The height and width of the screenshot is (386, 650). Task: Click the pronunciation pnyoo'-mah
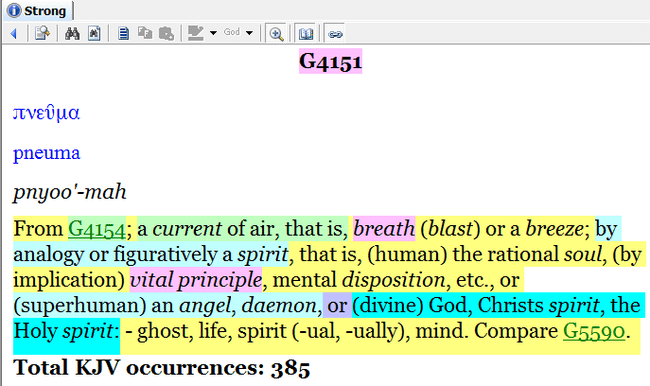70,192
